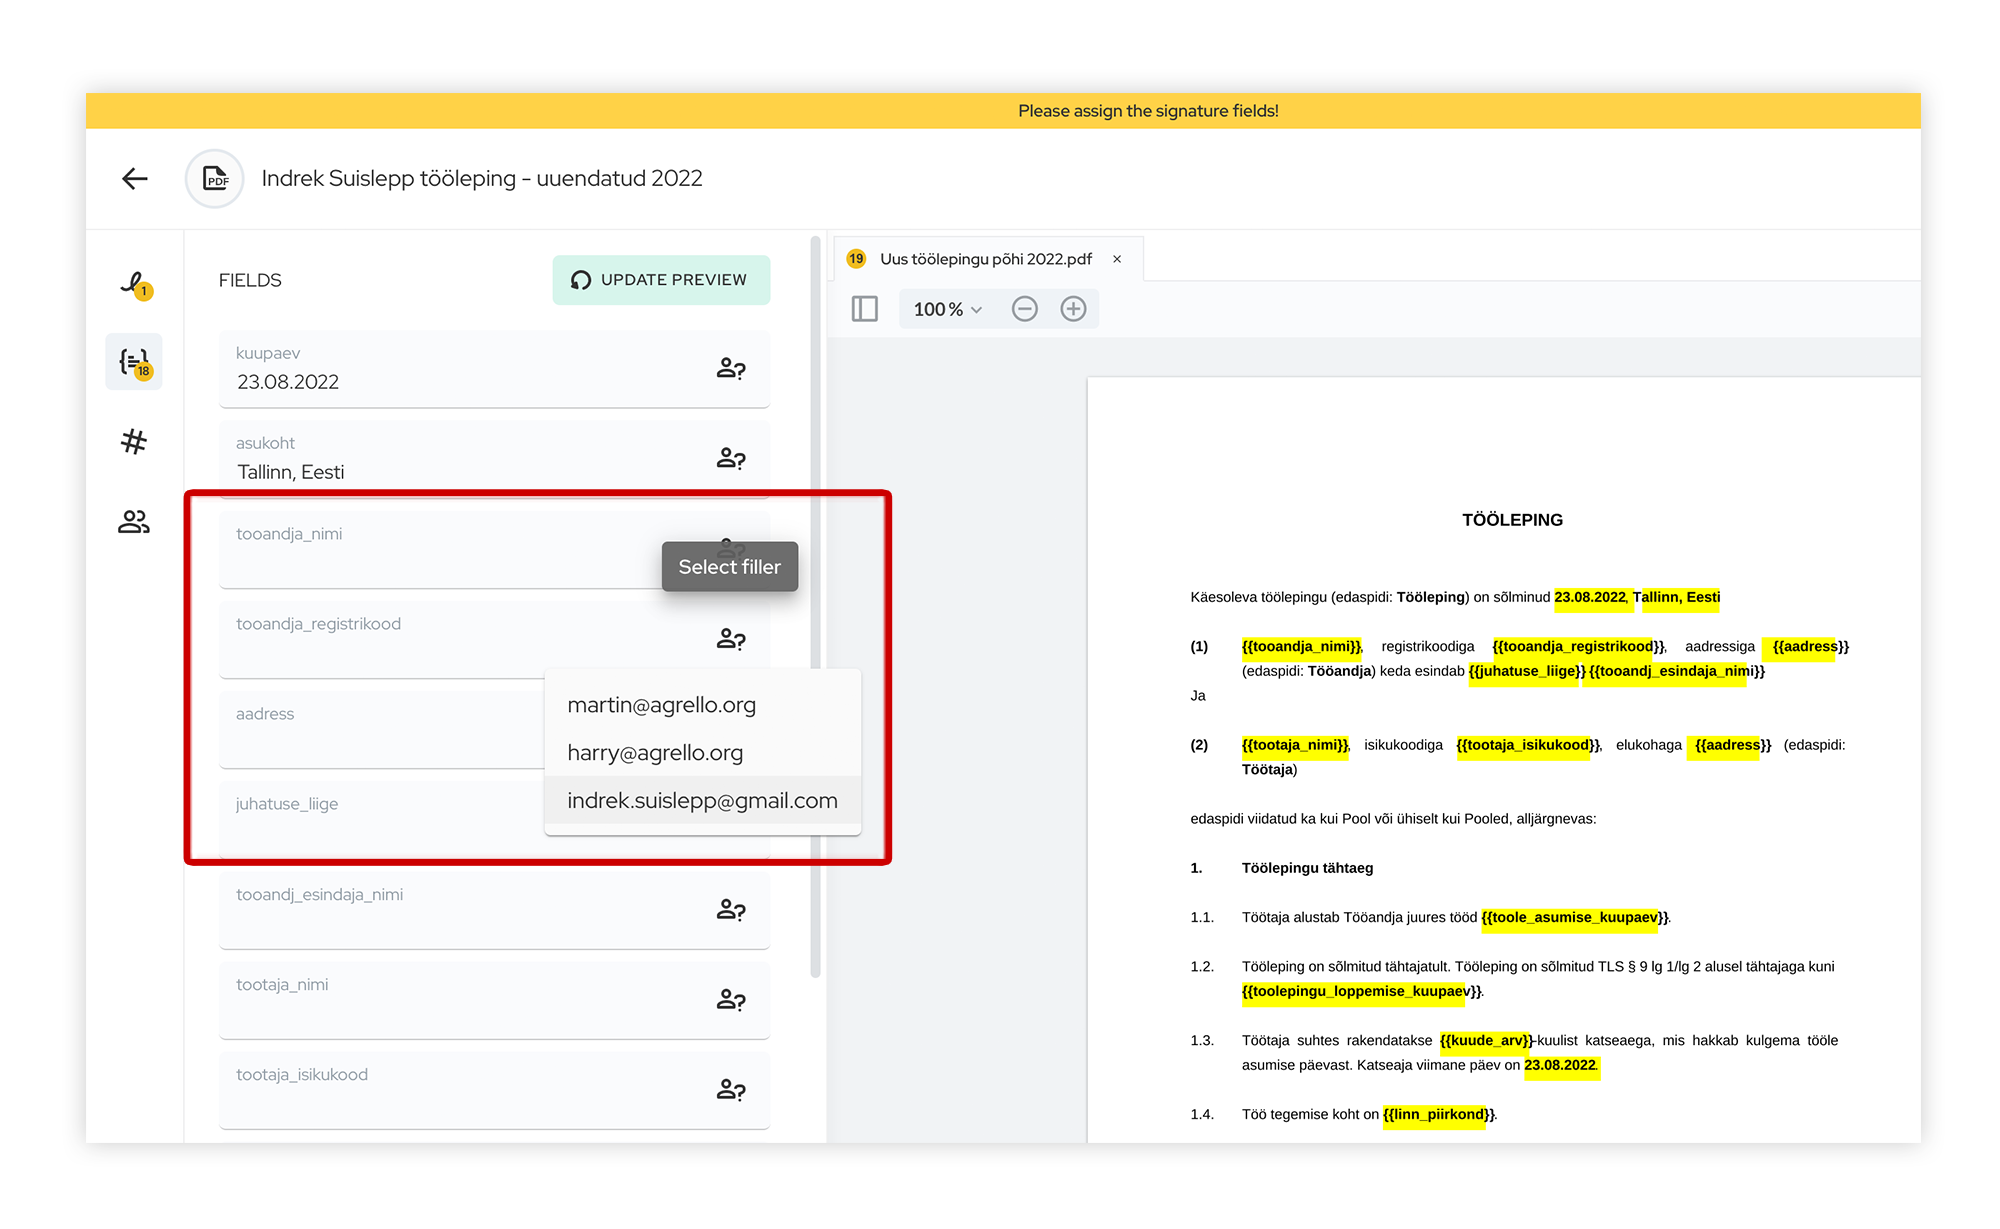This screenshot has width=2000, height=1229.
Task: Open the signatures sidebar icon
Action: (x=134, y=285)
